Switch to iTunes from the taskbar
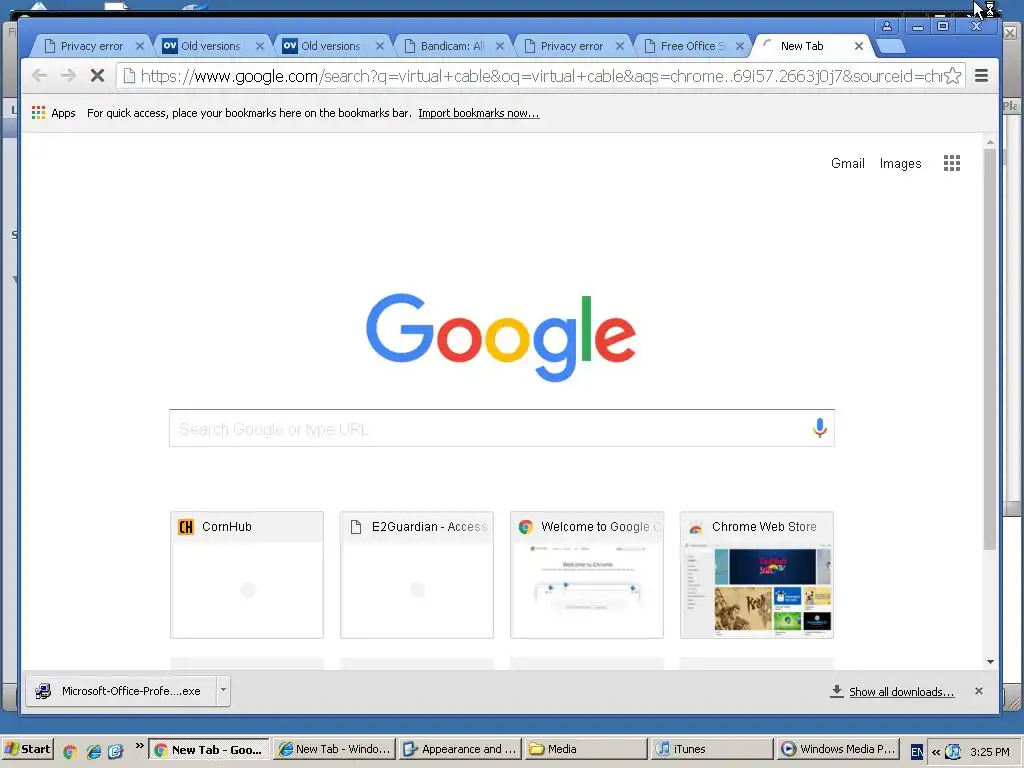The height and width of the screenshot is (768, 1024). pos(712,750)
